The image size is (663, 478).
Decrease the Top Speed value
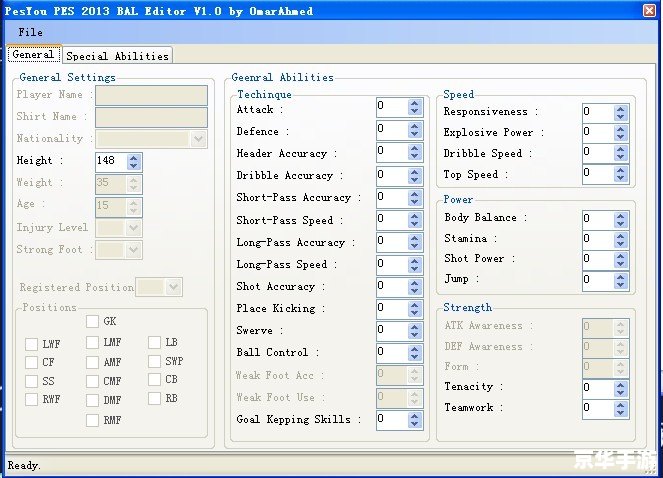point(620,178)
